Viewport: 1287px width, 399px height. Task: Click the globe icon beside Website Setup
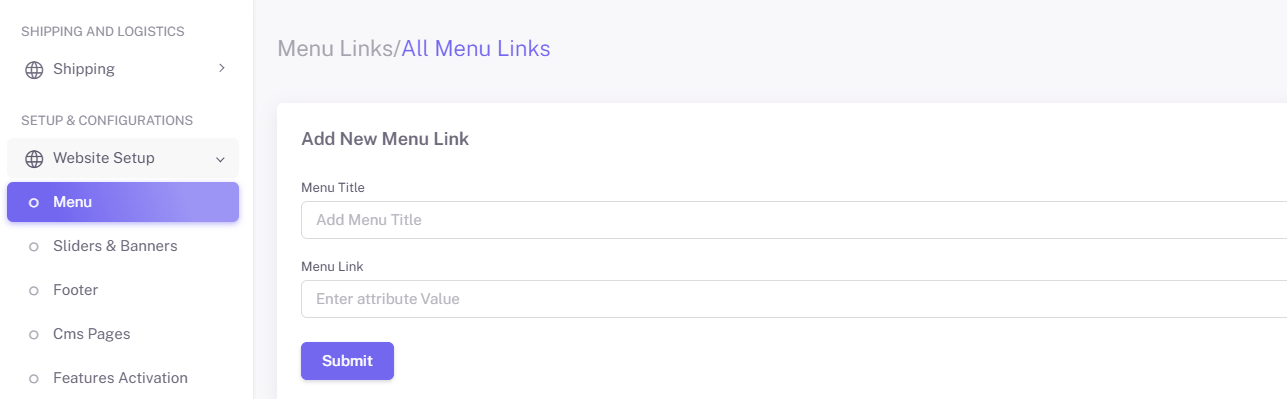(x=34, y=159)
